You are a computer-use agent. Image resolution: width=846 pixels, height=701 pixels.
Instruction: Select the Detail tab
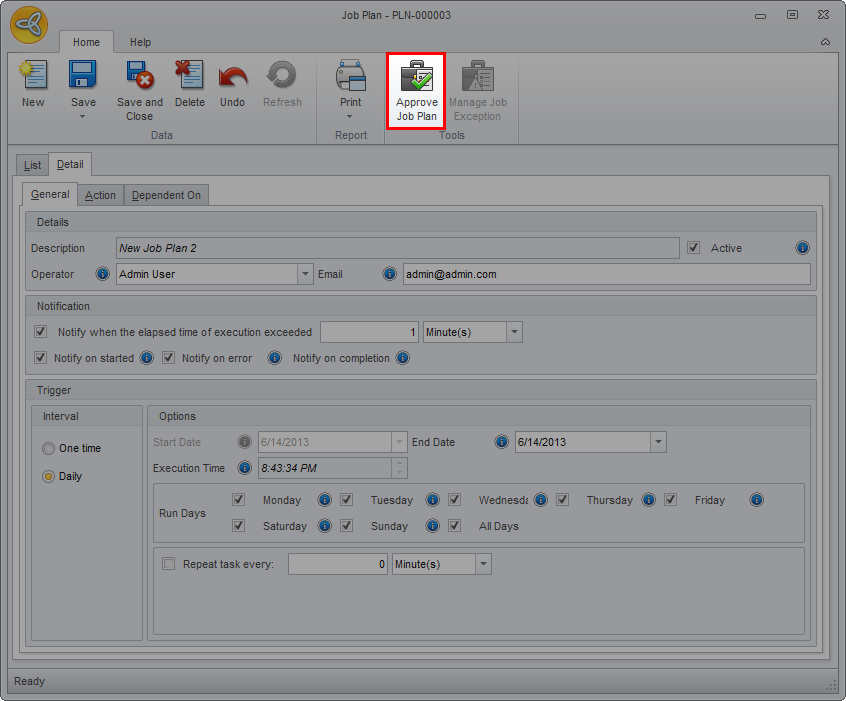pyautogui.click(x=70, y=165)
